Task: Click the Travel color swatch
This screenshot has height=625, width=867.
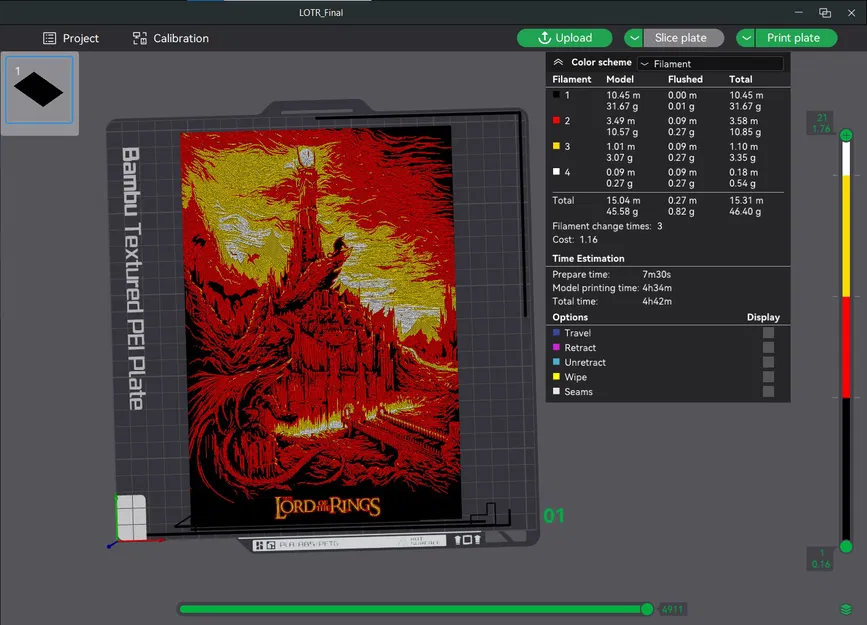Action: [556, 332]
